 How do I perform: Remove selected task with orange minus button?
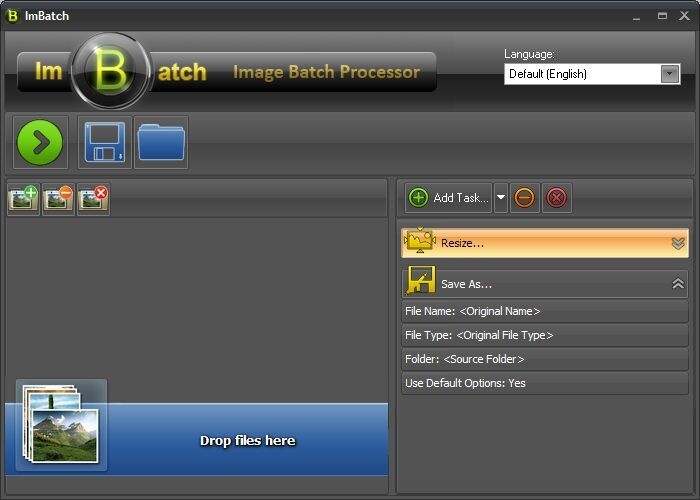tap(524, 198)
